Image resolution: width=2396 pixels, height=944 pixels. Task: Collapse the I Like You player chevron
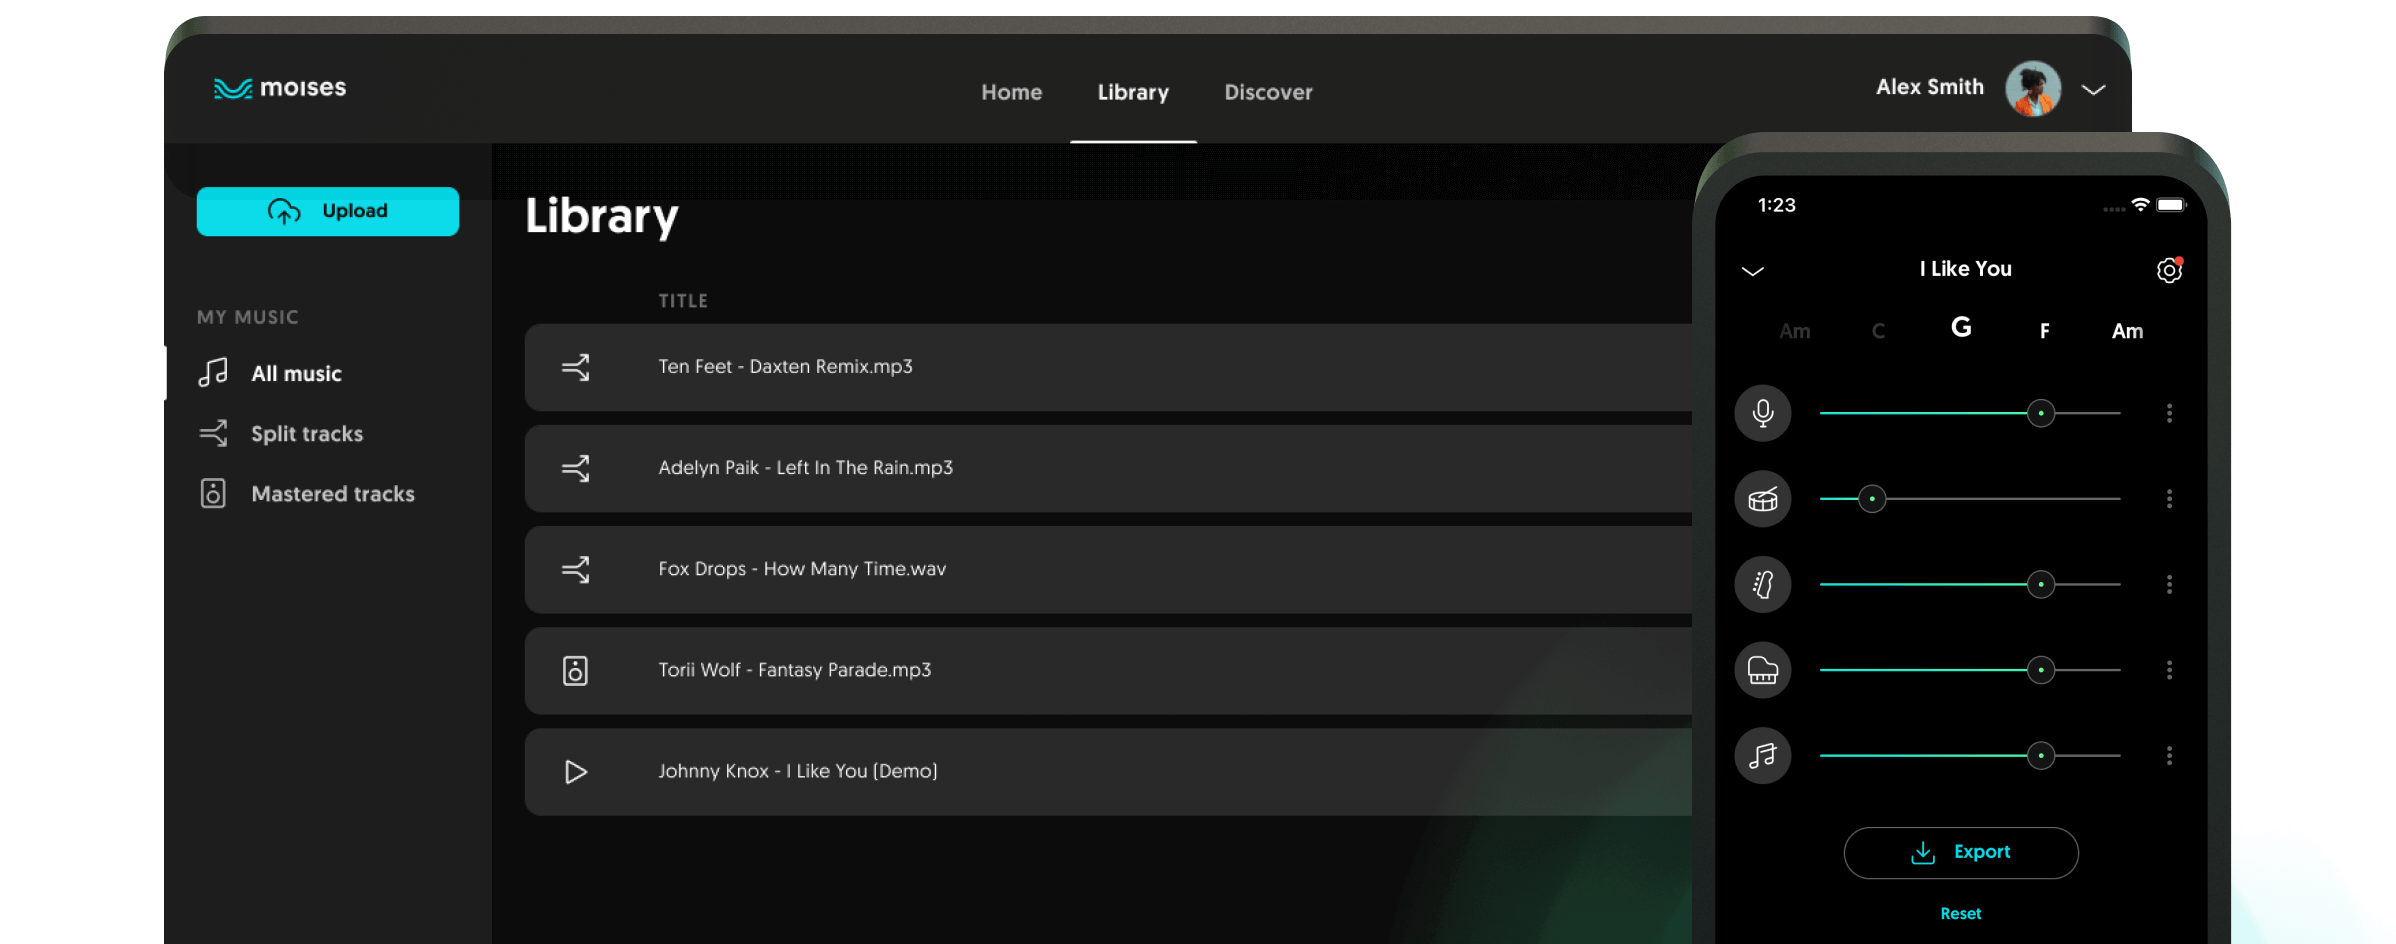1752,271
